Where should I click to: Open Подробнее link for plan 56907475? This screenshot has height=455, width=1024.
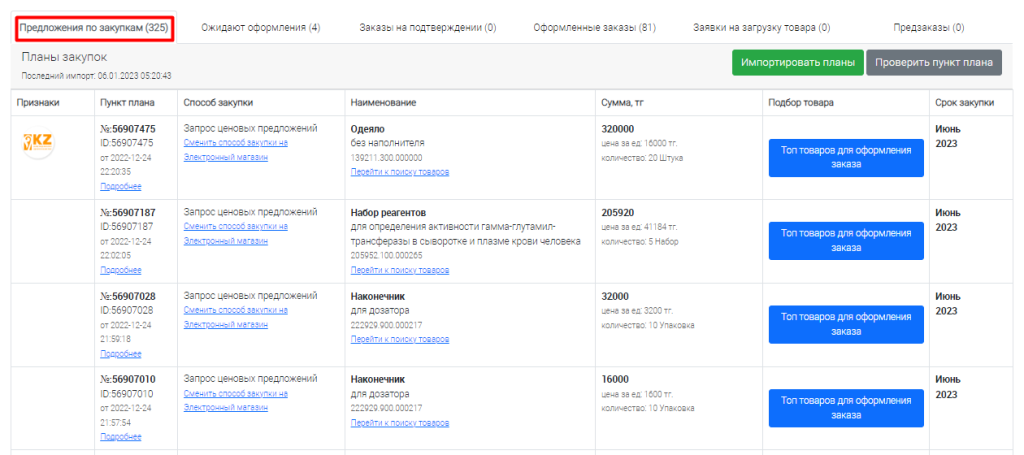point(121,186)
